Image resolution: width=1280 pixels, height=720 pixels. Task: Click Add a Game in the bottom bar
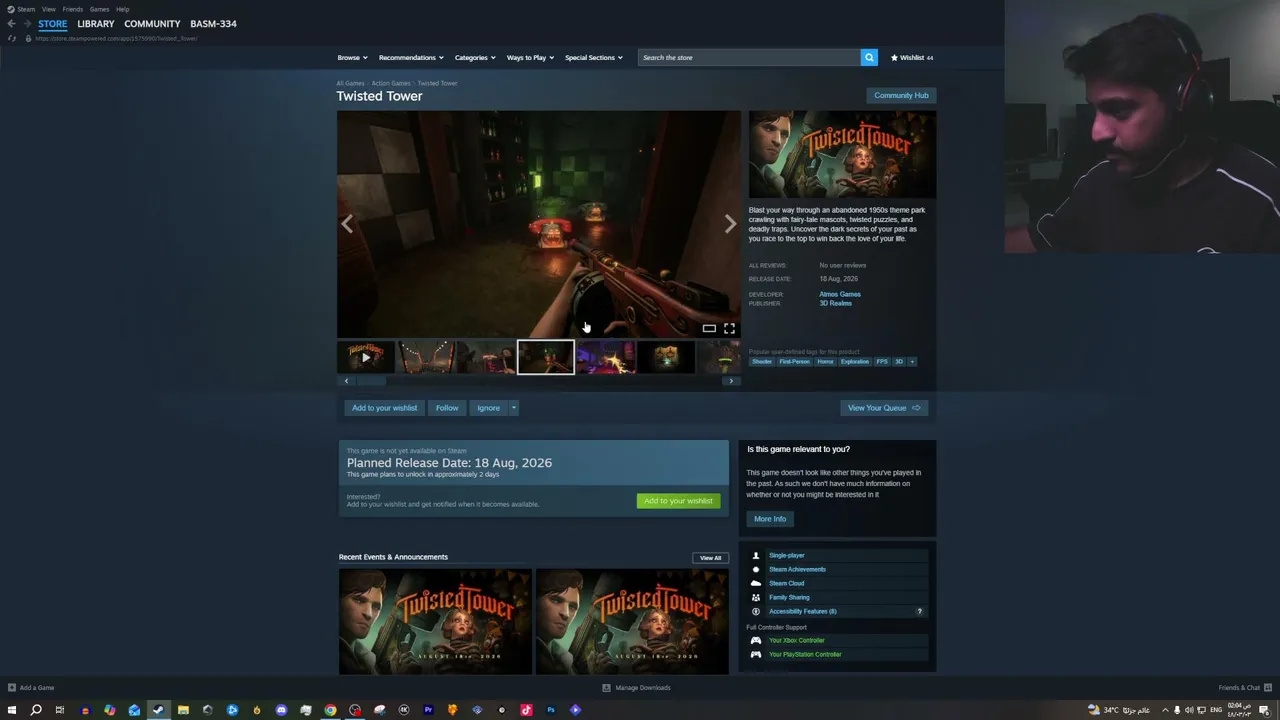pyautogui.click(x=31, y=688)
